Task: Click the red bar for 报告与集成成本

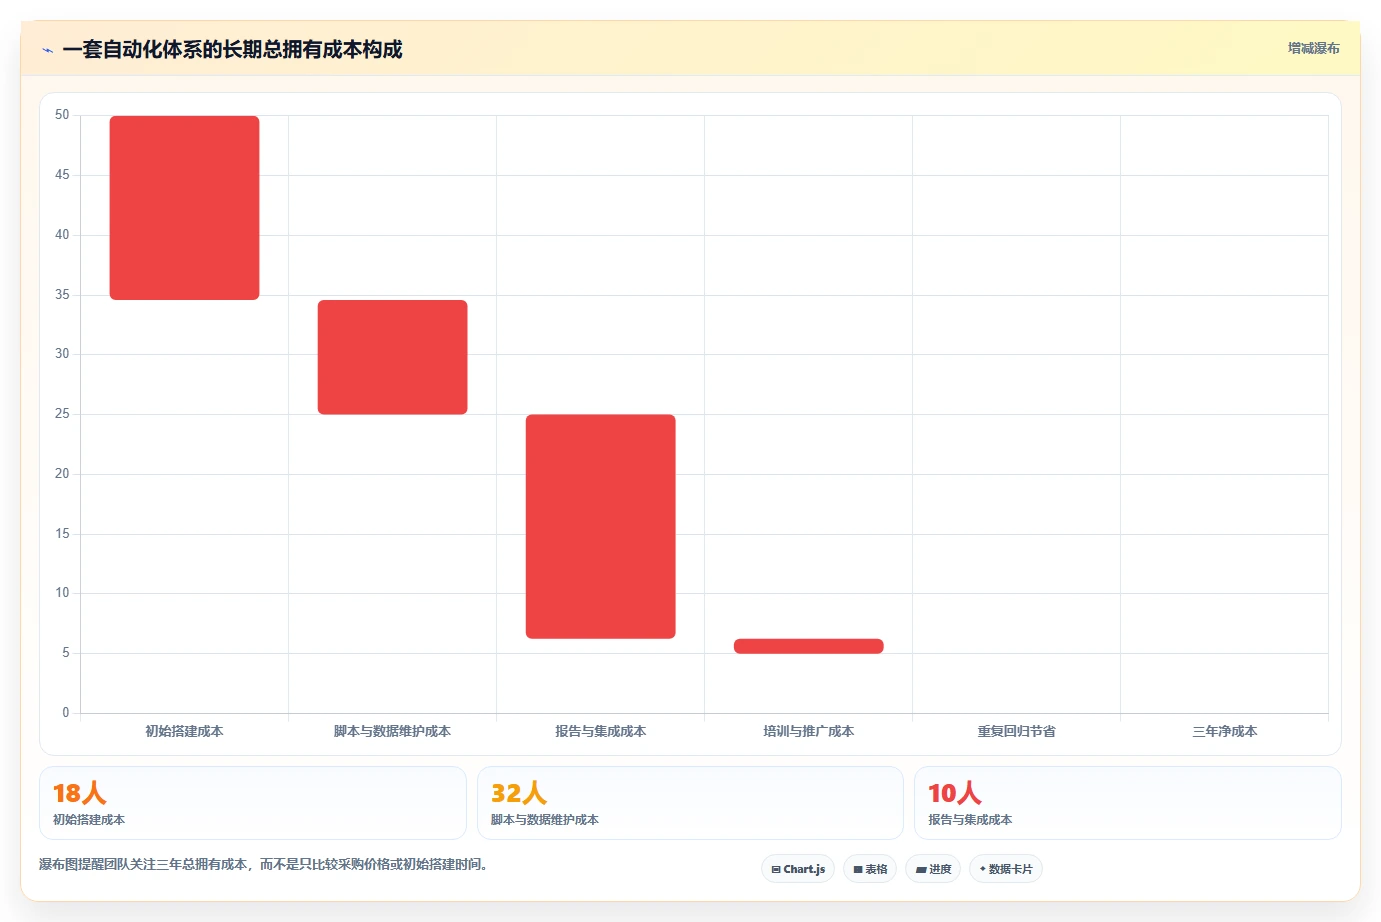Action: coord(600,526)
